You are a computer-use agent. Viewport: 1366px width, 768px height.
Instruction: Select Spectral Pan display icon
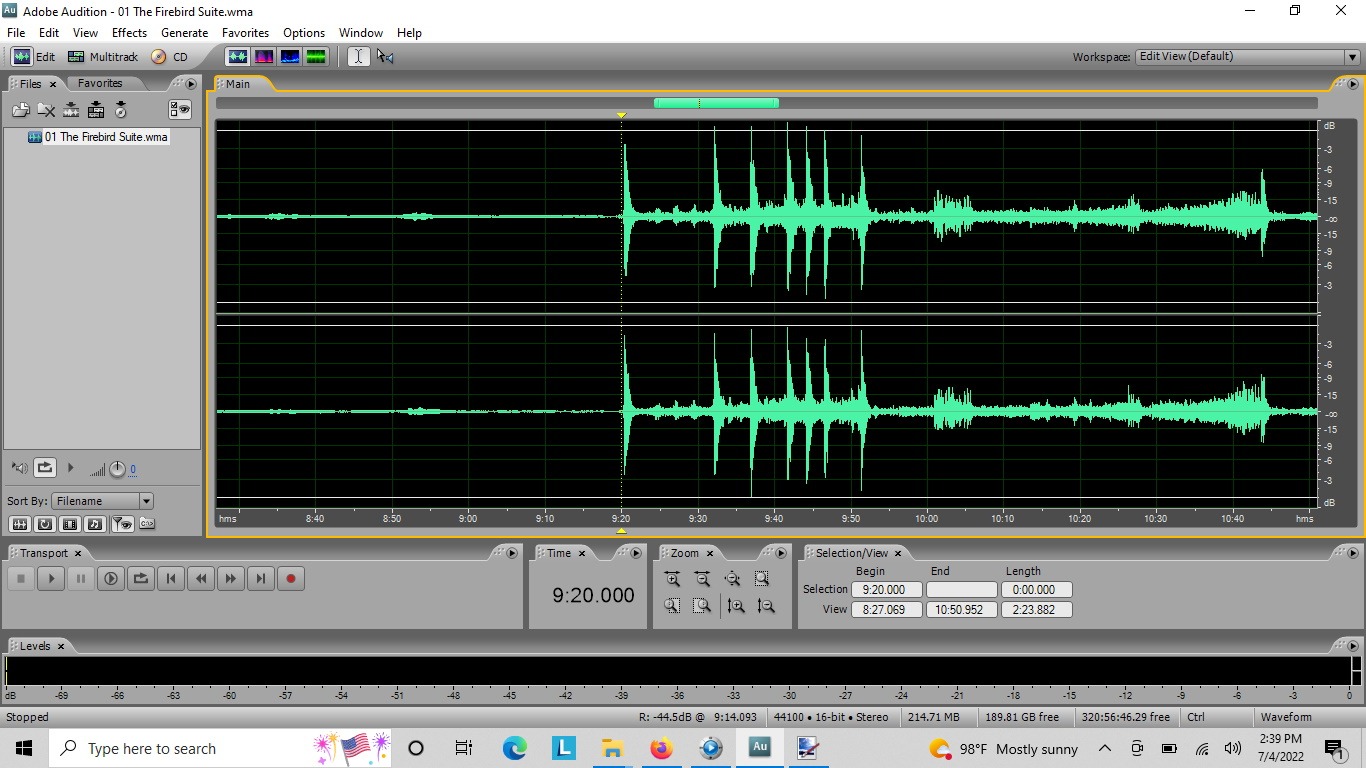pyautogui.click(x=290, y=57)
